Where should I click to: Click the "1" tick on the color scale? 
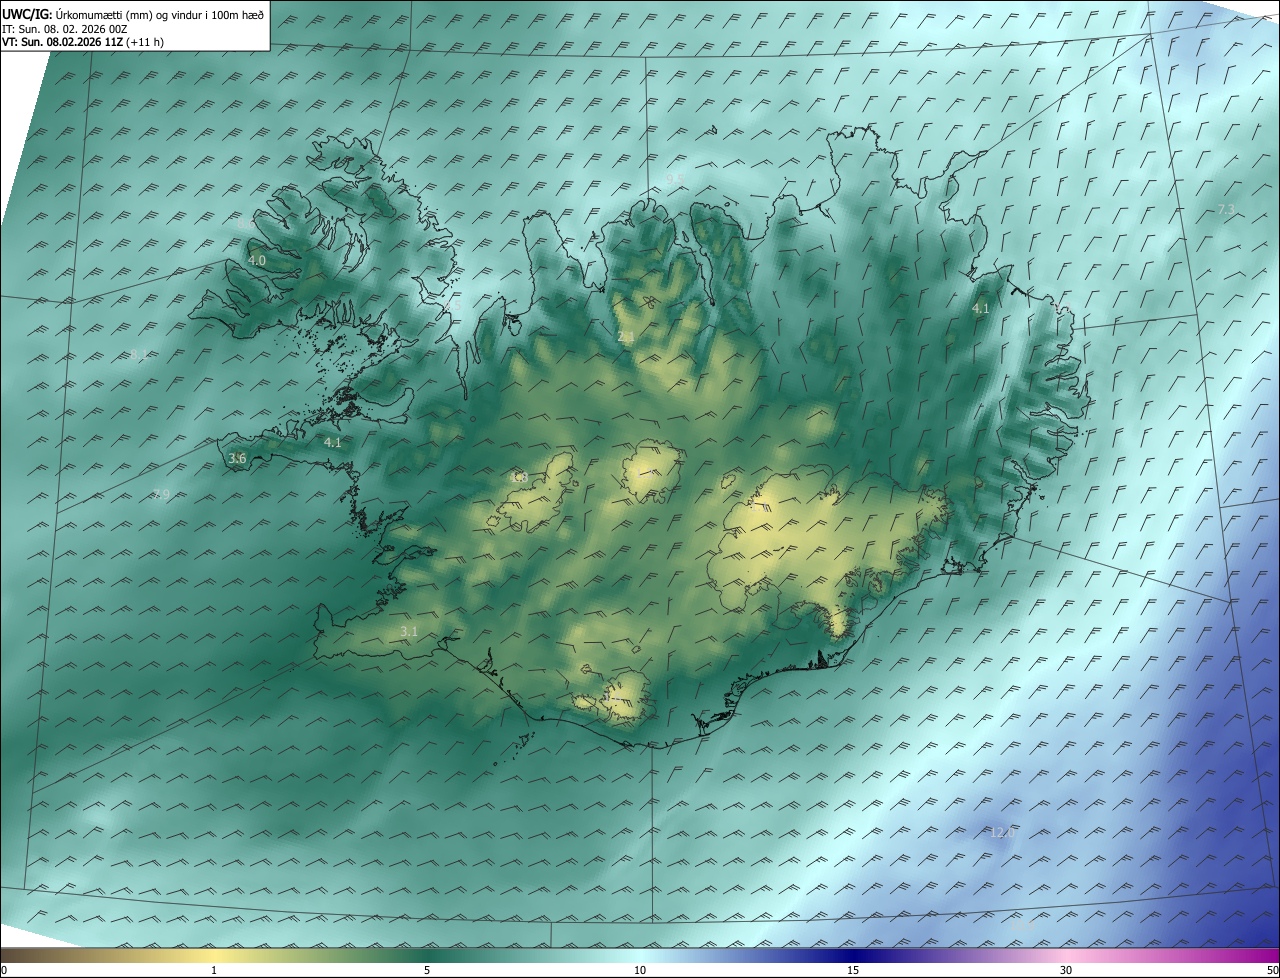214,971
